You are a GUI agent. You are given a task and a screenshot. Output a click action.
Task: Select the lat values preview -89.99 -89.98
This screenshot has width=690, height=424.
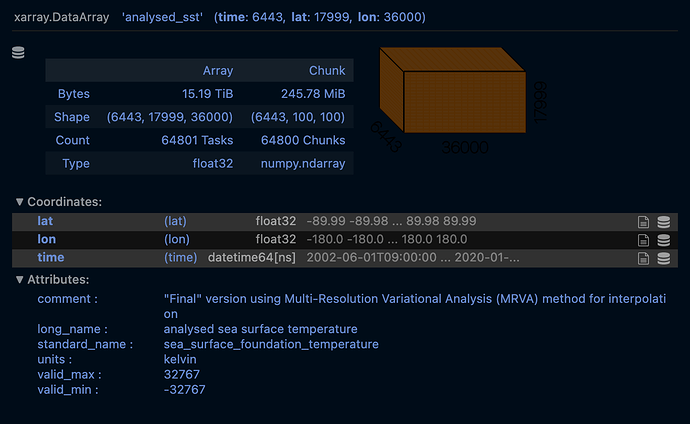(x=348, y=221)
